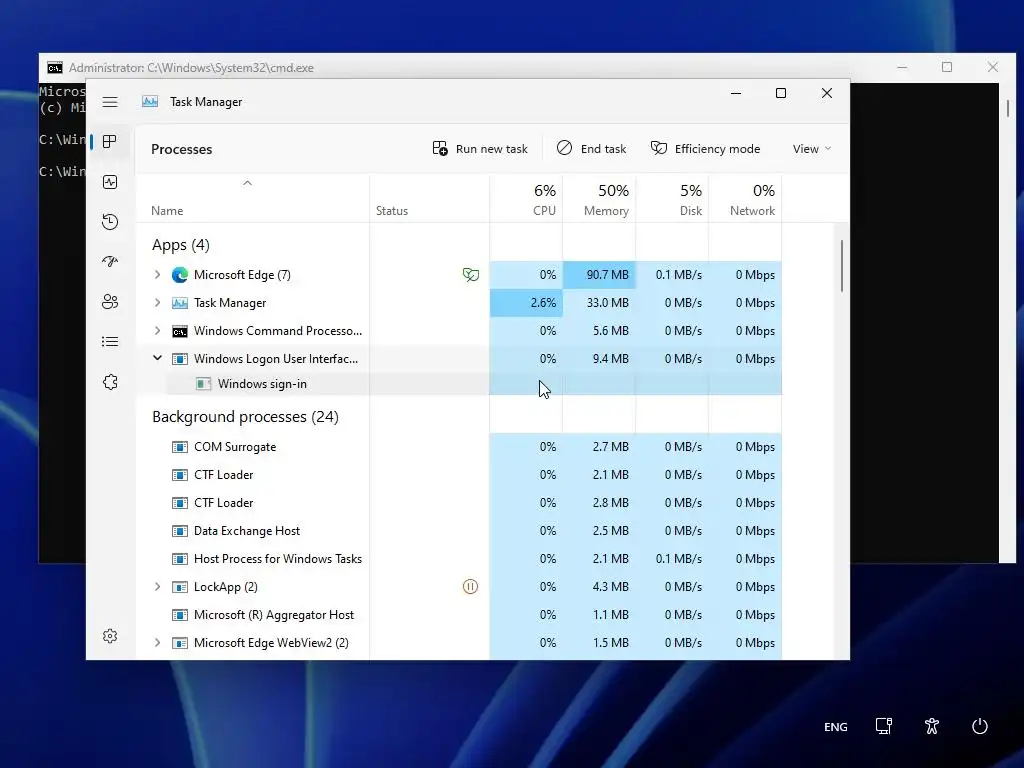This screenshot has height=768, width=1024.
Task: Expand the LockApp (2) process group
Action: [157, 587]
